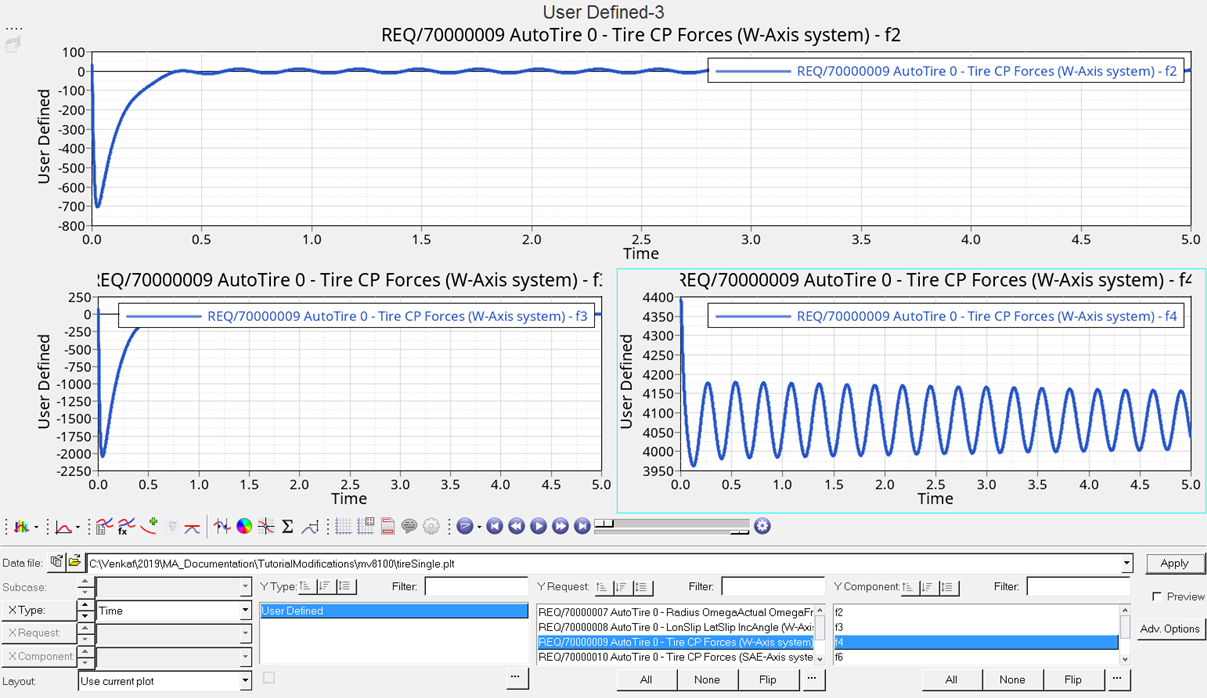Screen dimensions: 1207x698
Task: Open the ellipsis button under Y Type list
Action: point(515,677)
